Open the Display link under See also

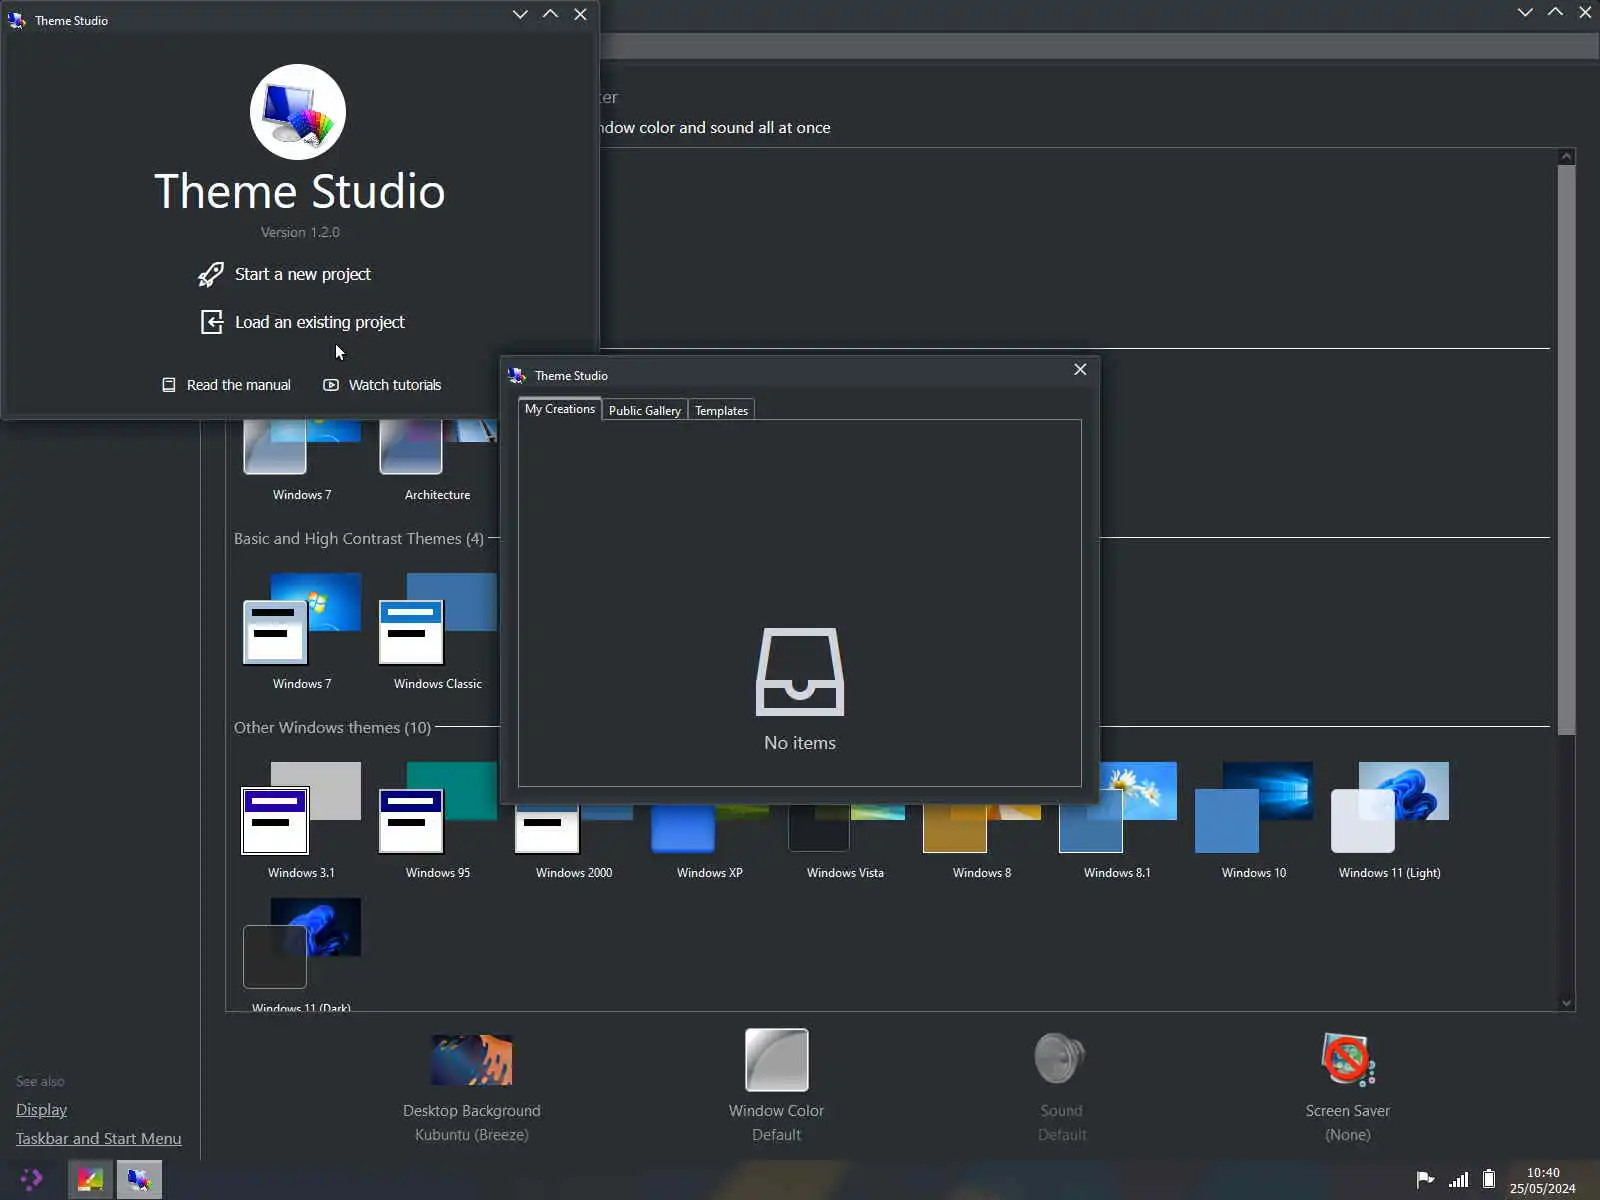click(42, 1110)
